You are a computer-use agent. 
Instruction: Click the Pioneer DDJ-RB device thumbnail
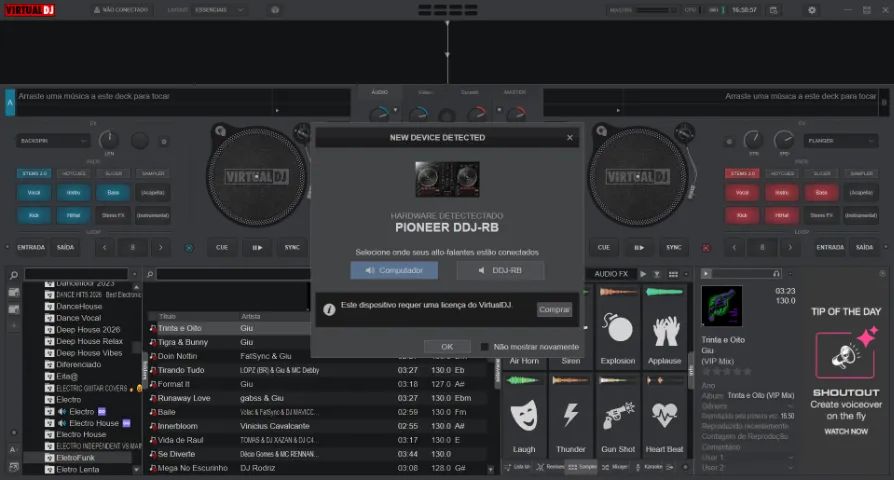point(447,179)
